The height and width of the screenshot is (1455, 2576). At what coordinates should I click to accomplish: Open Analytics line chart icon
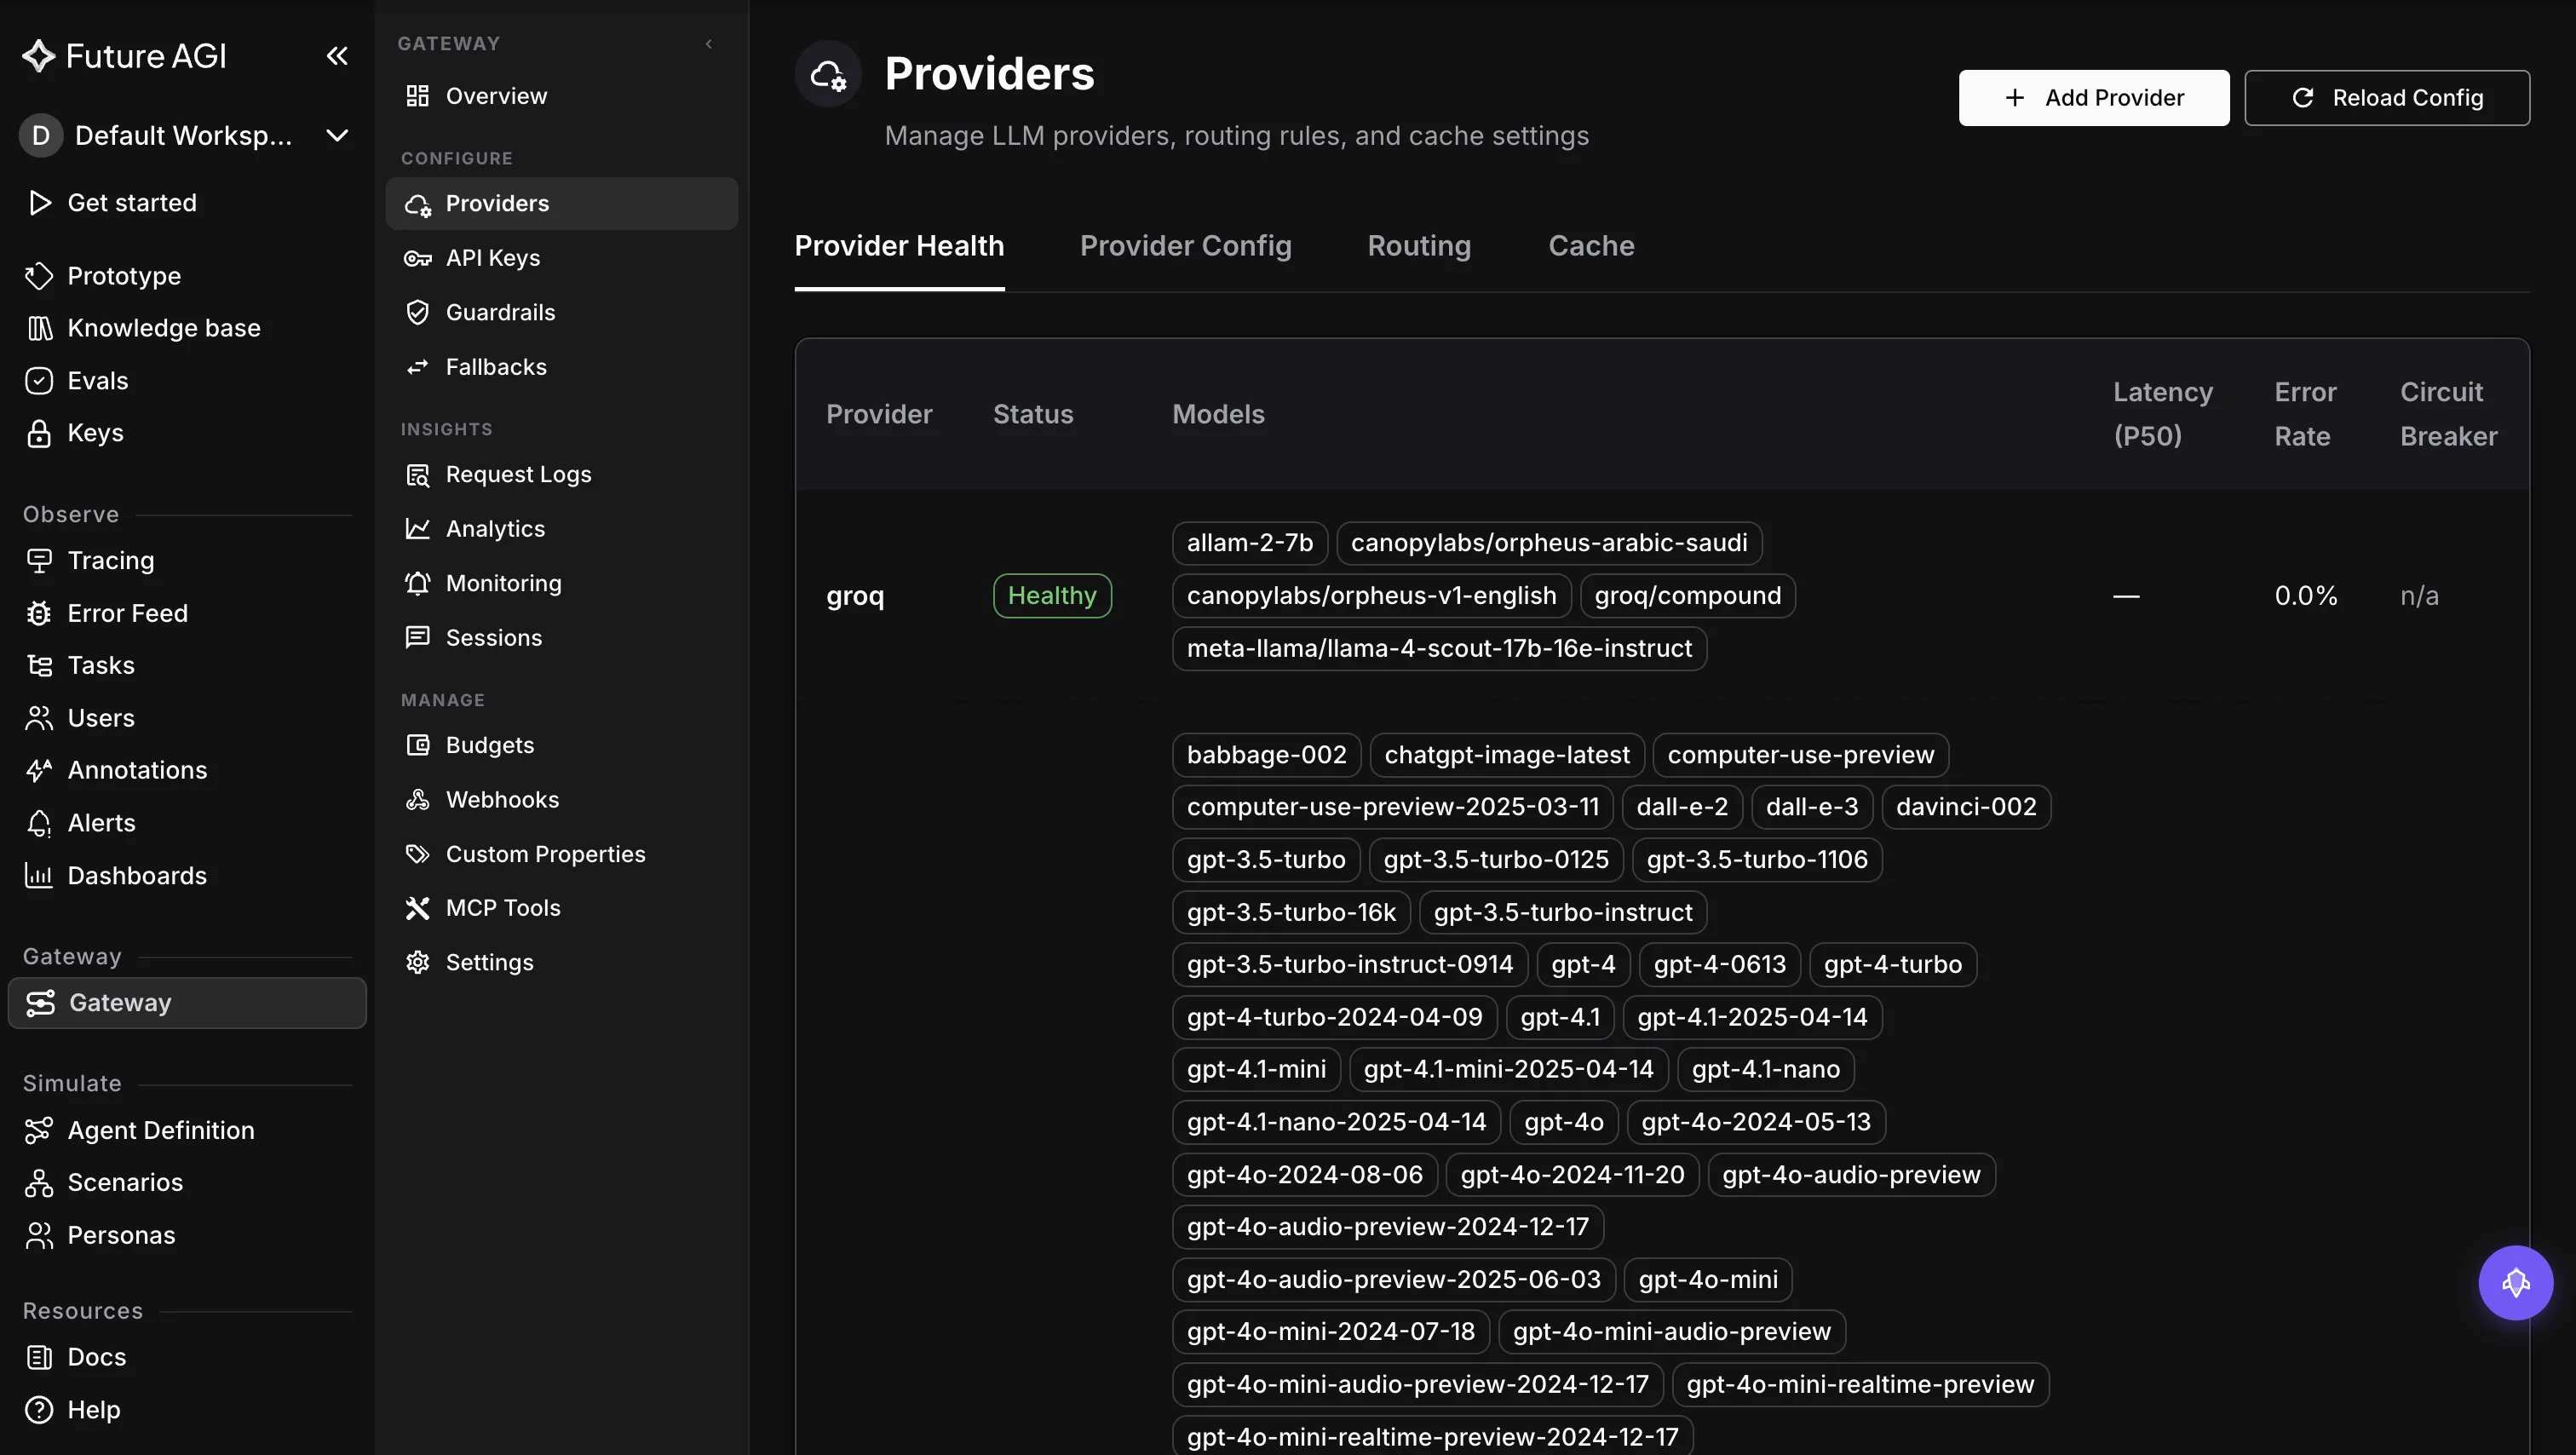coord(417,529)
